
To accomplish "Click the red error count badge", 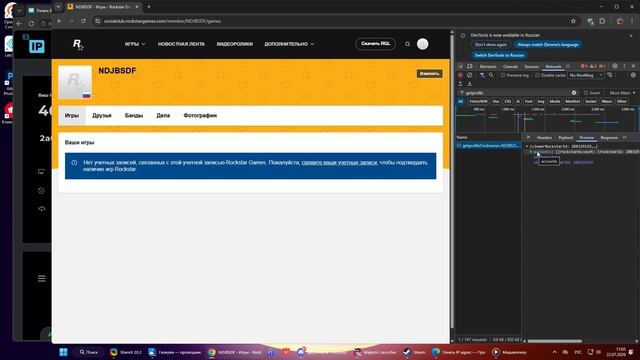I will (584, 66).
